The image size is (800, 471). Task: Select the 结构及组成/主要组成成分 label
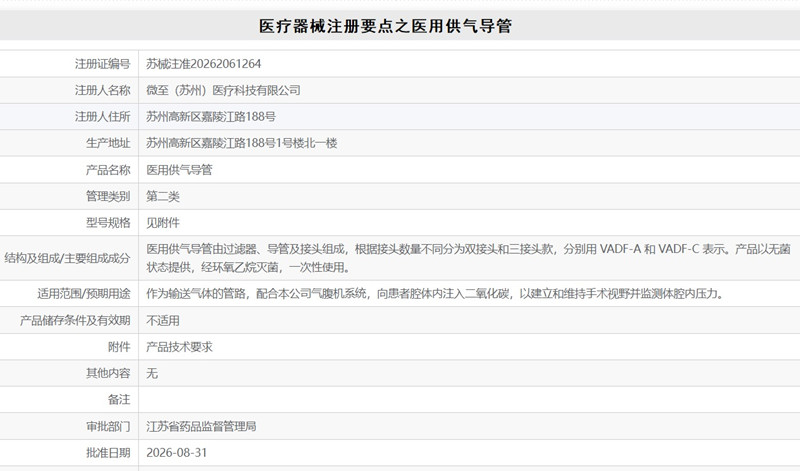(67, 258)
